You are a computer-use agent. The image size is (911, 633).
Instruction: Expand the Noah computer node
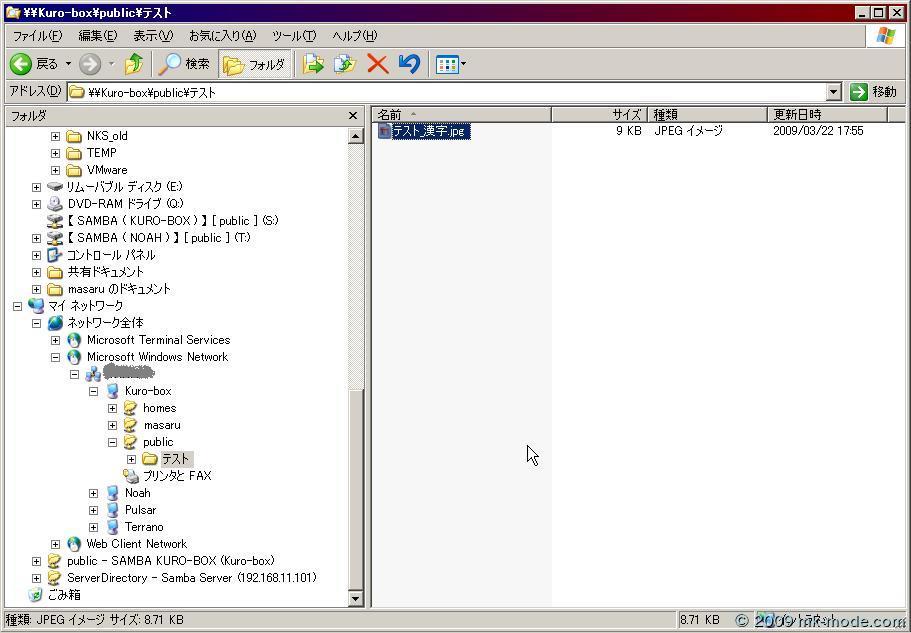click(93, 493)
